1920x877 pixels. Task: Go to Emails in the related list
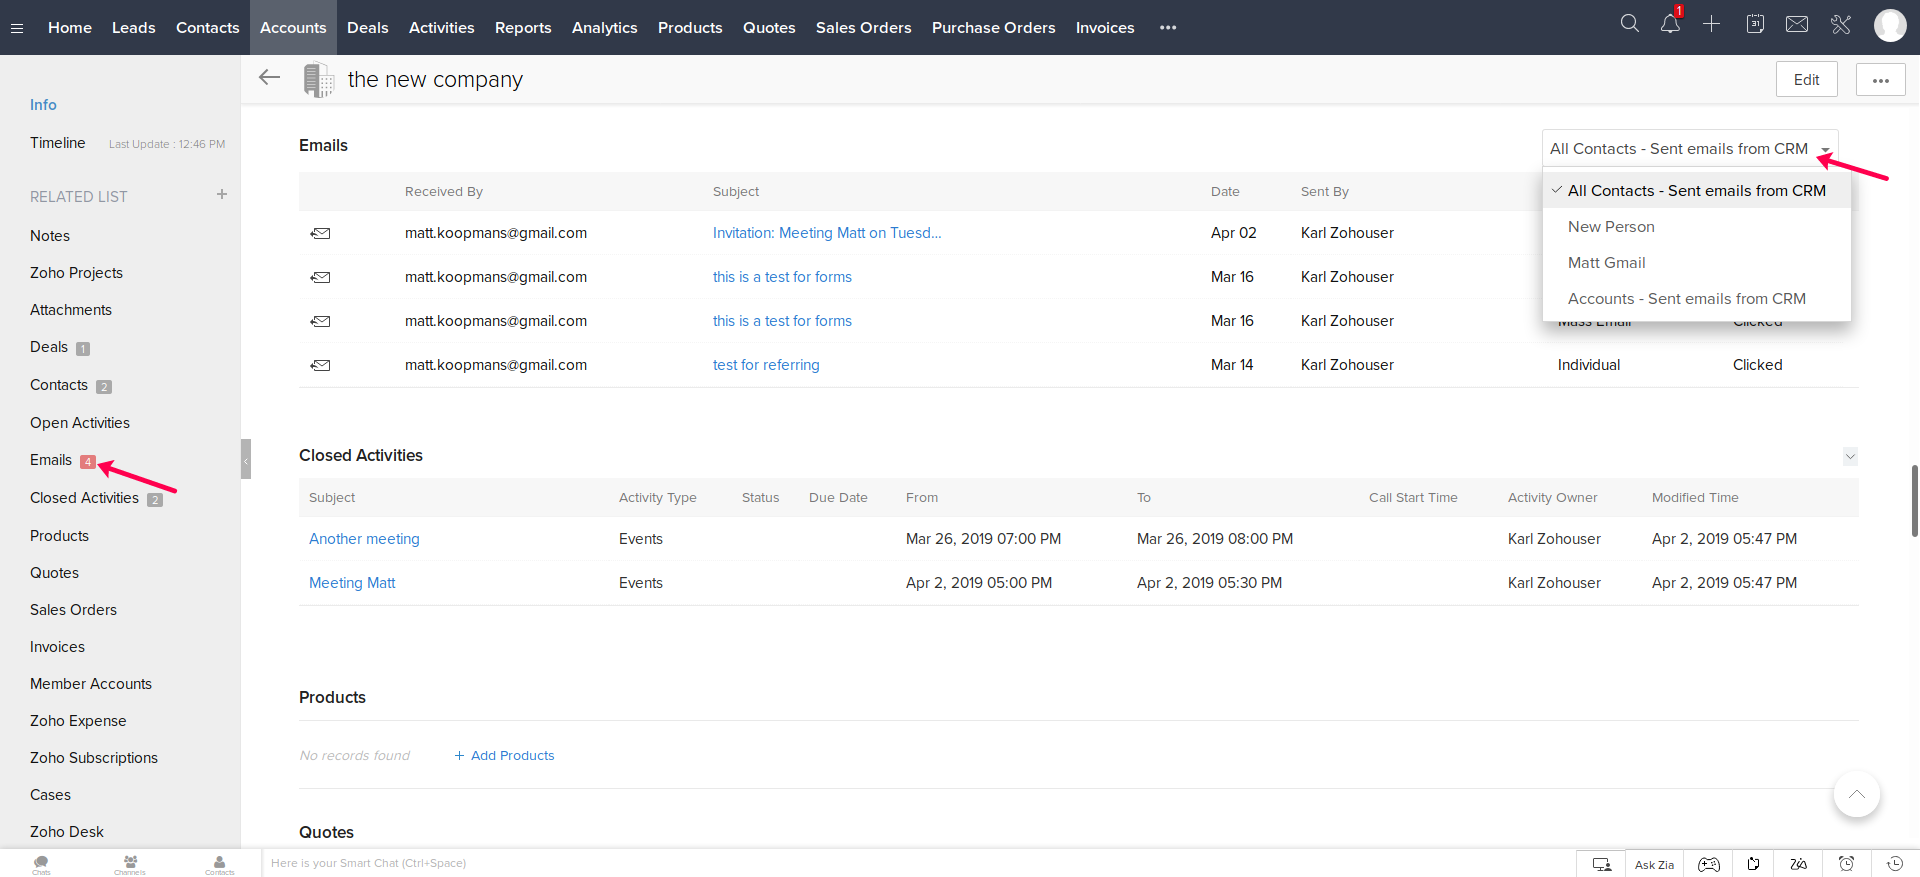point(51,460)
